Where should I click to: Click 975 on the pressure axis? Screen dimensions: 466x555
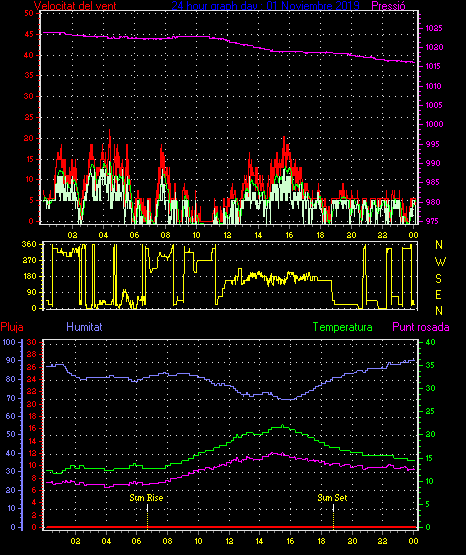[x=433, y=221]
